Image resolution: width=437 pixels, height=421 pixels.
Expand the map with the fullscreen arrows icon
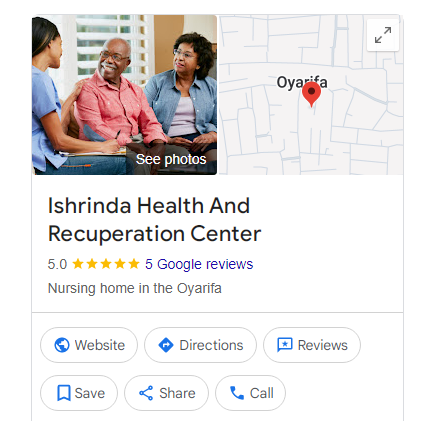383,35
